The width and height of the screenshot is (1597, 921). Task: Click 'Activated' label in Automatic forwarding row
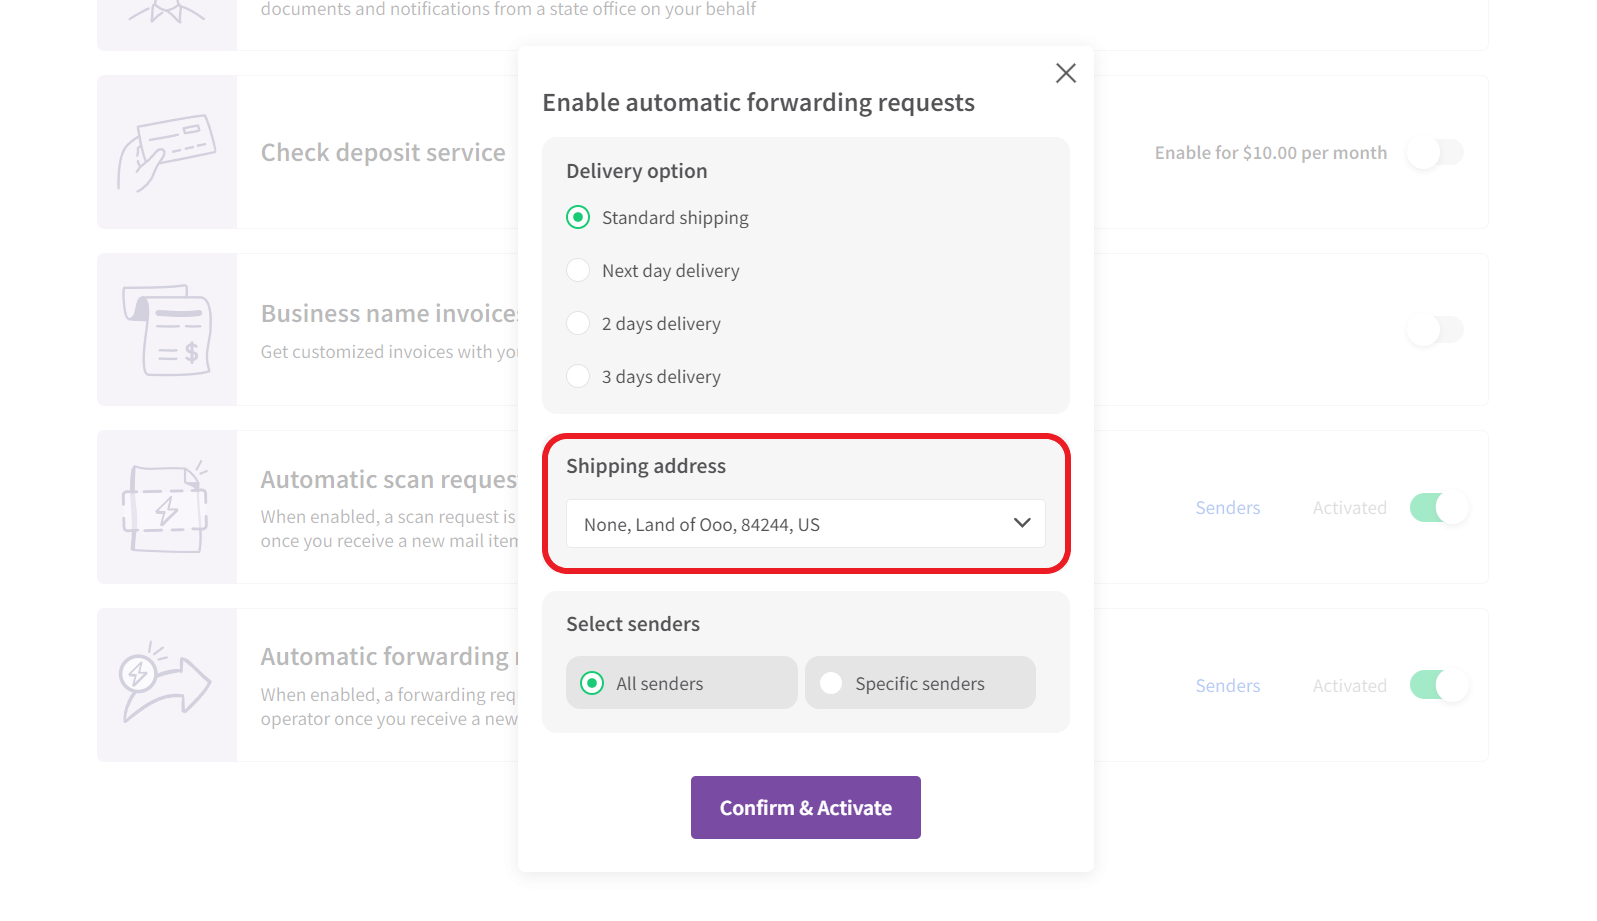point(1350,685)
